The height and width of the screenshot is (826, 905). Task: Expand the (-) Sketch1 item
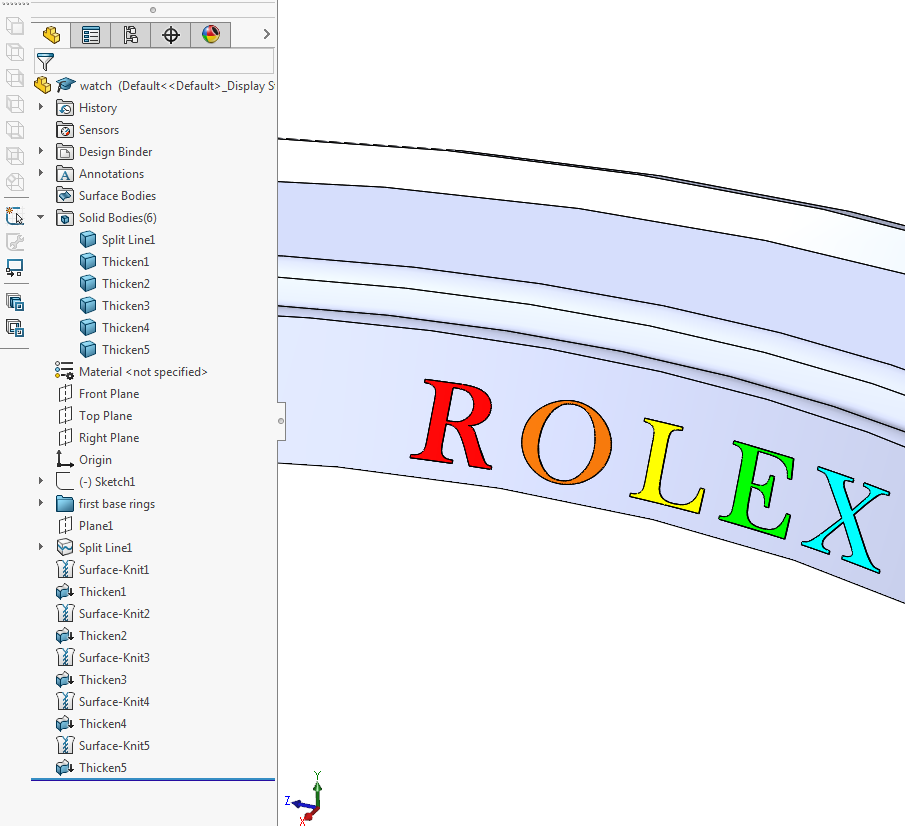pyautogui.click(x=40, y=481)
